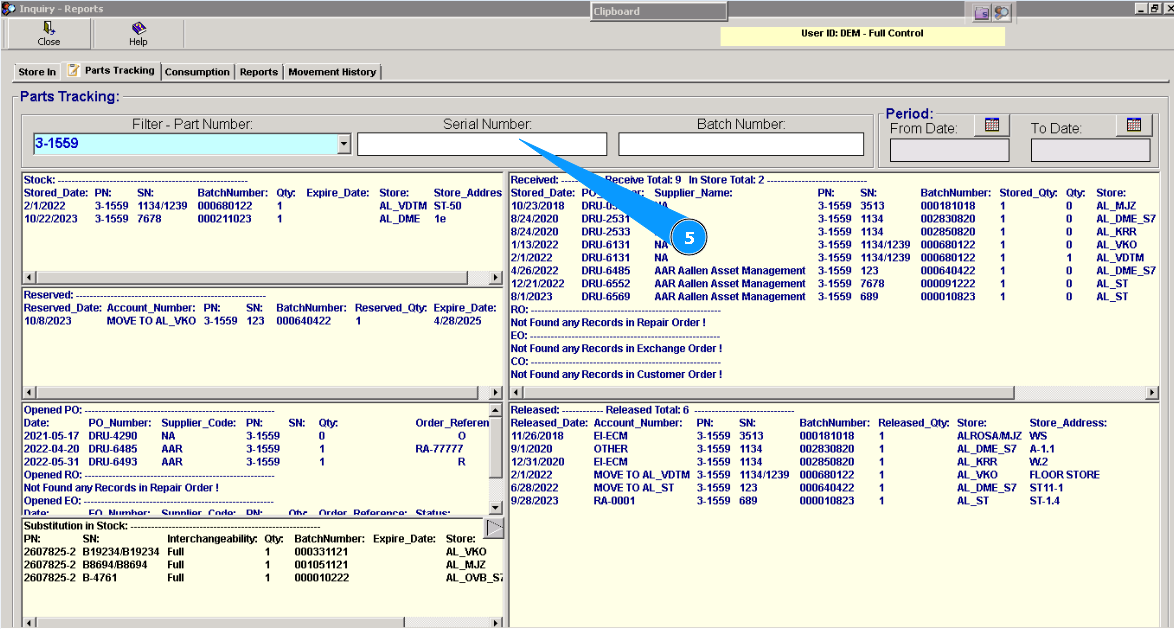Screen dimensions: 1174x630
Task: Click the app icon in the title bar
Action: pyautogui.click(x=9, y=10)
